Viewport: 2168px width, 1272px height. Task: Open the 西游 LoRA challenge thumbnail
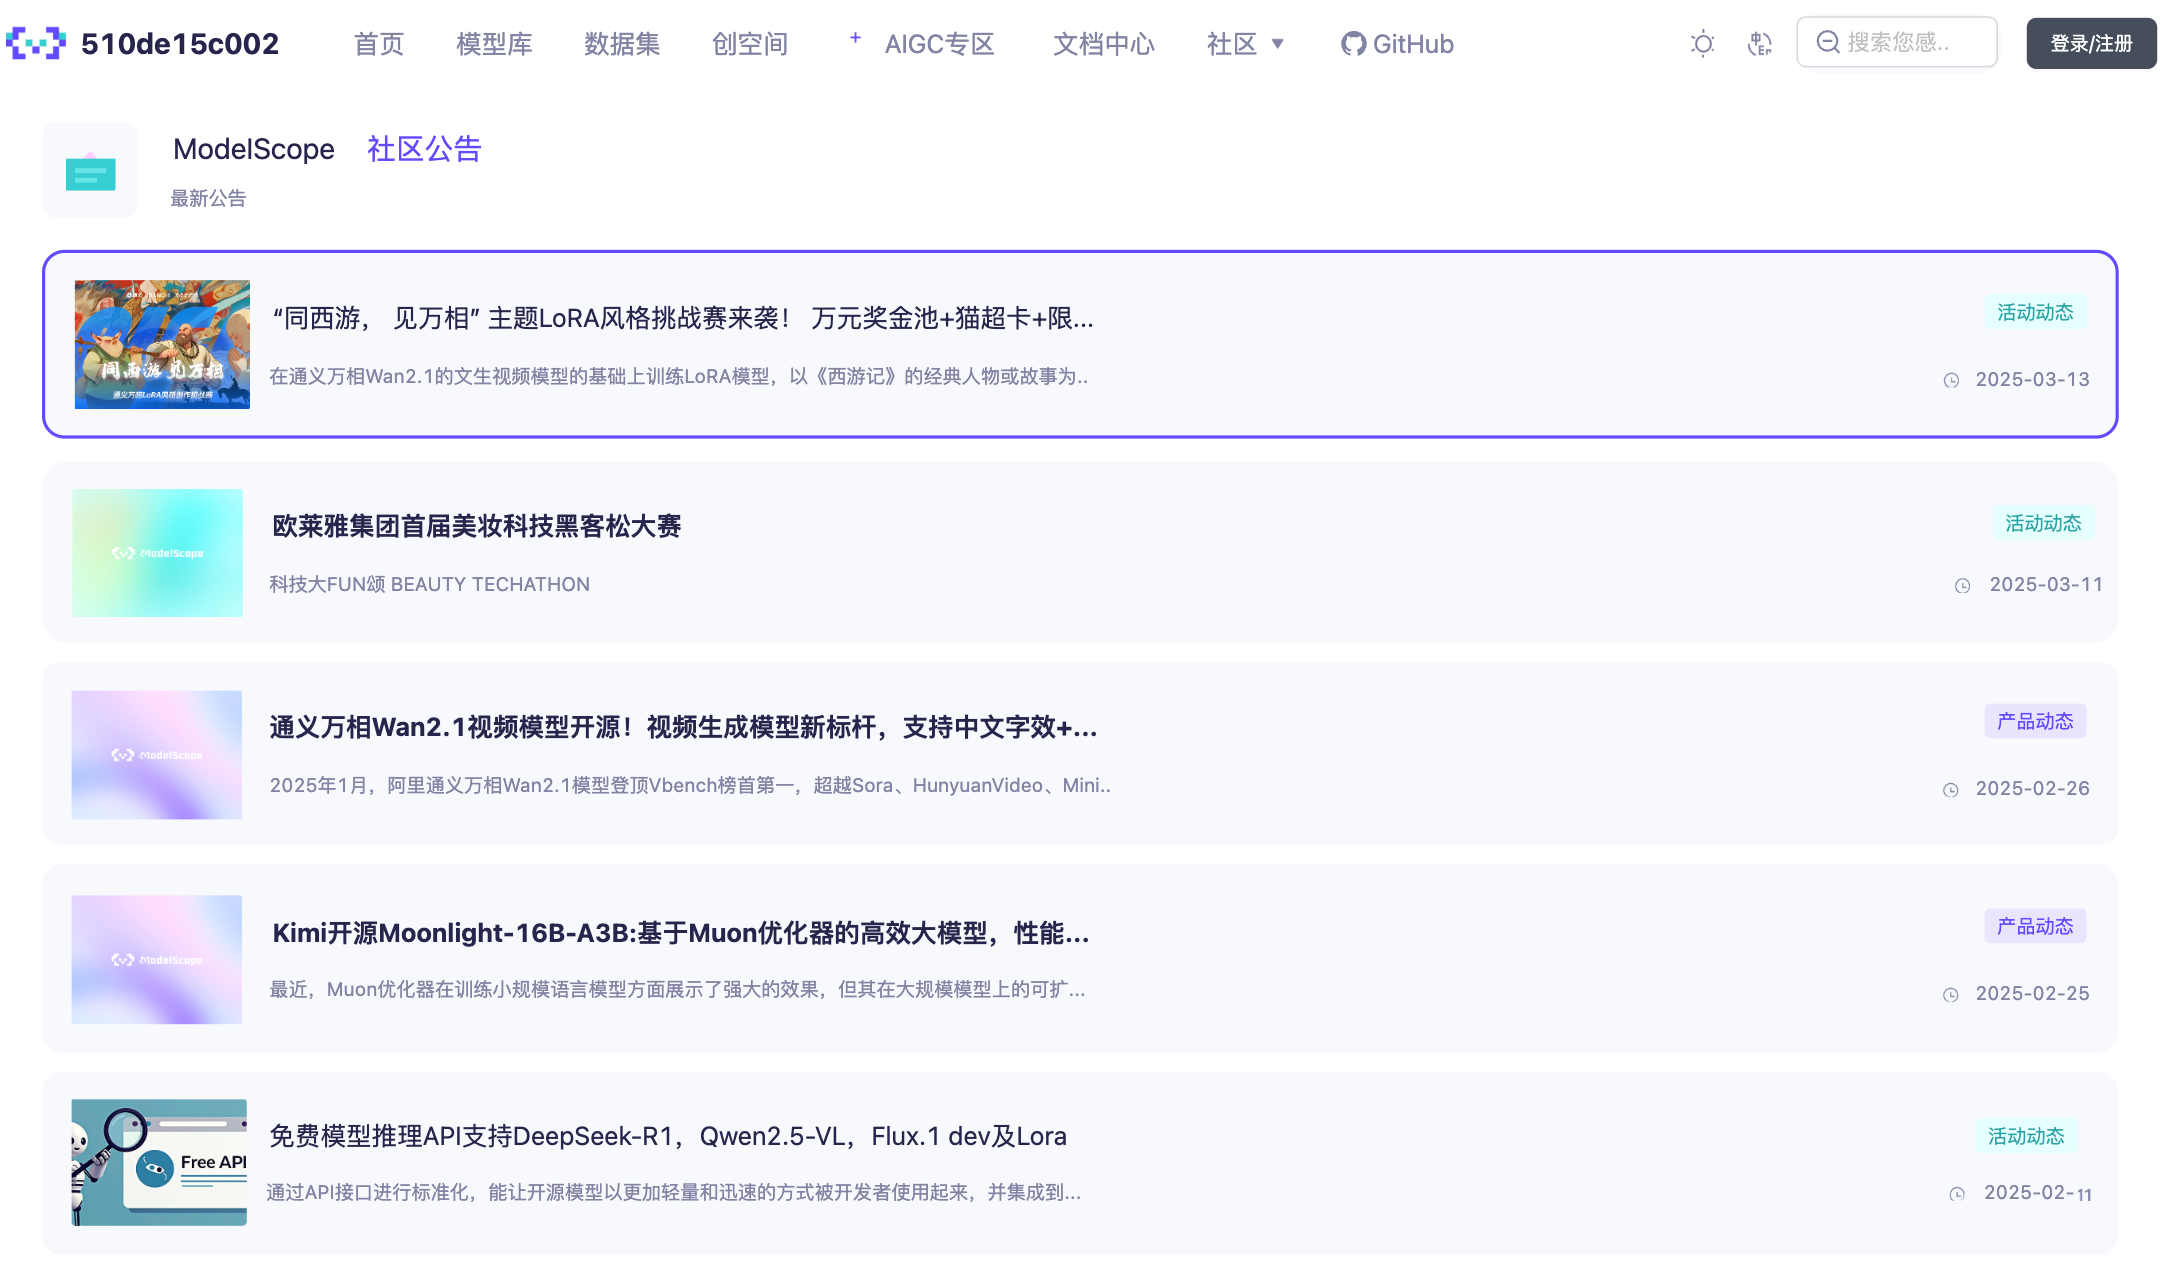162,344
